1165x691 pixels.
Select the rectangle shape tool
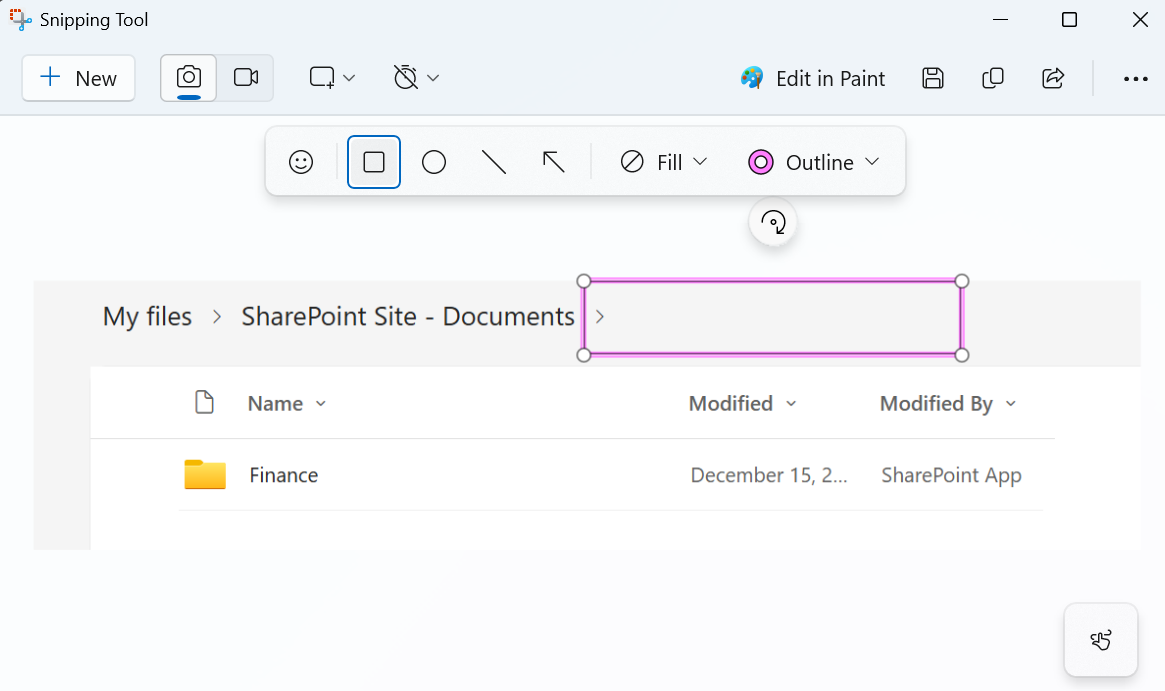pos(374,162)
